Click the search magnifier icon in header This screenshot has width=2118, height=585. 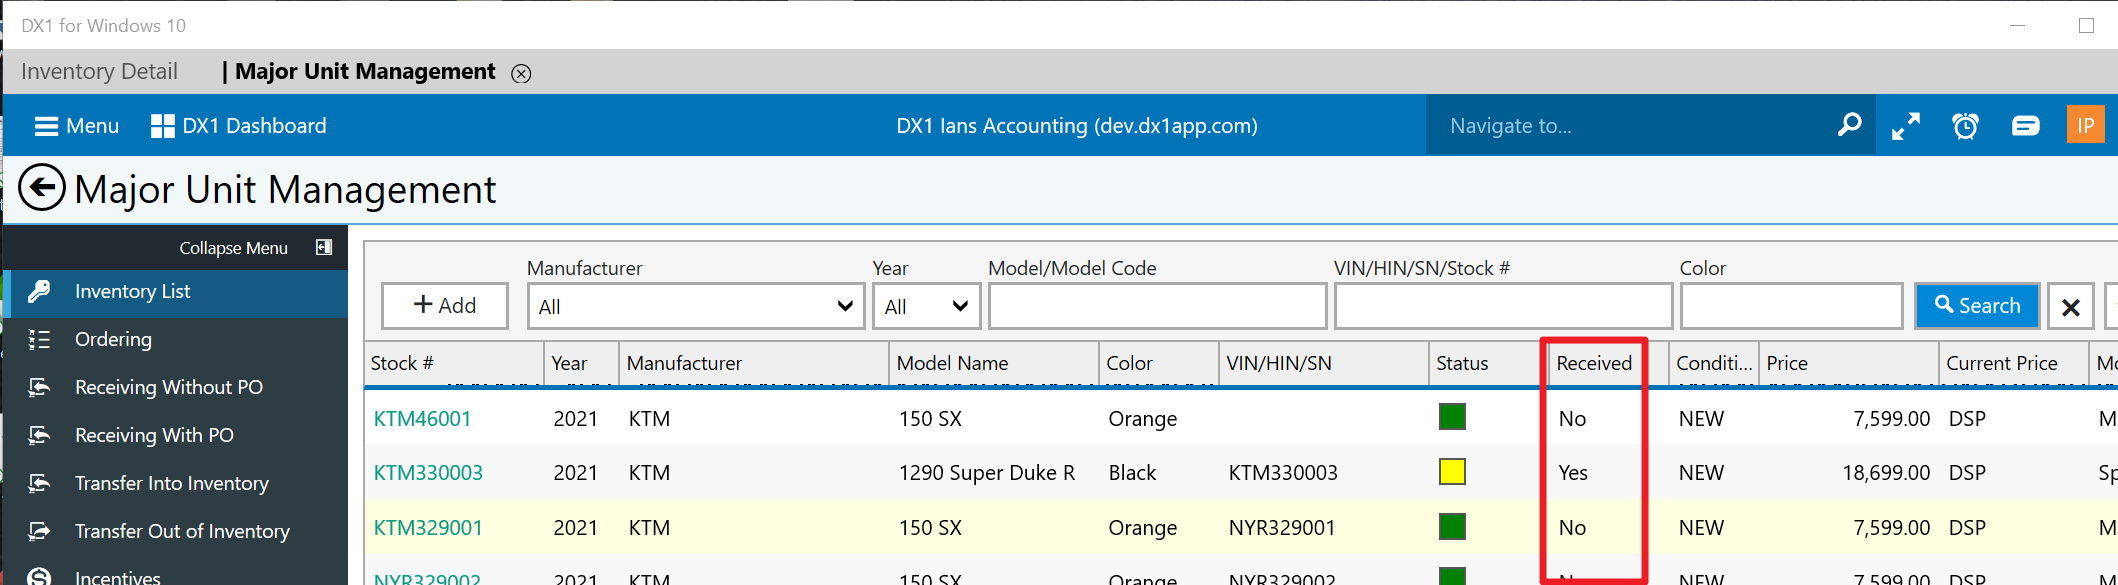(1849, 125)
